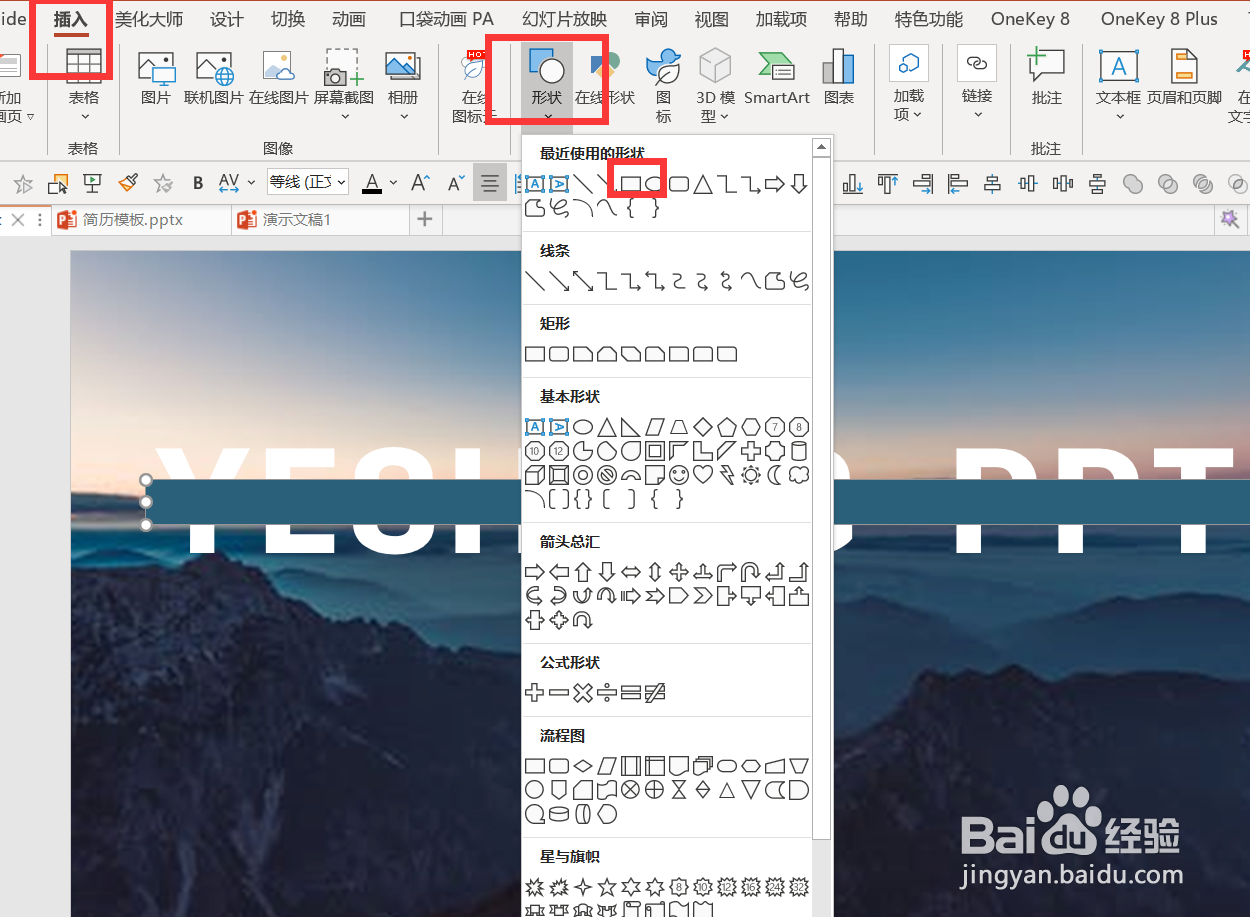Toggle center alignment button in the toolbar
This screenshot has width=1250, height=917.
click(x=490, y=182)
